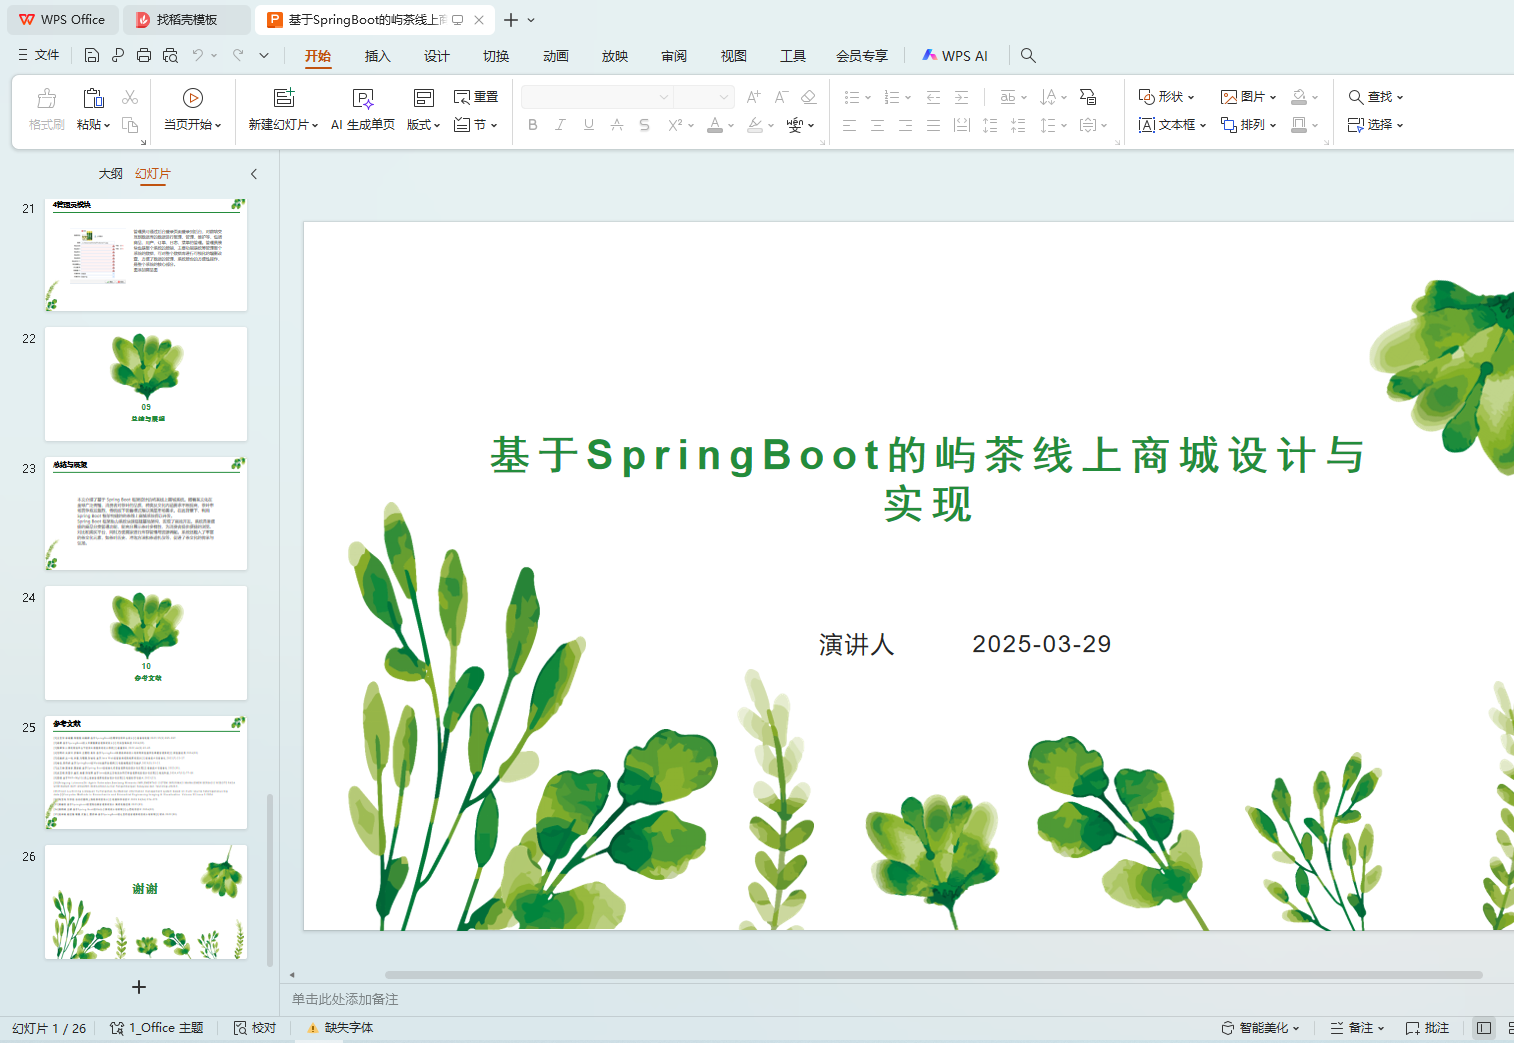This screenshot has width=1514, height=1043.
Task: Click the Format Painter (格式刷) icon
Action: point(47,98)
